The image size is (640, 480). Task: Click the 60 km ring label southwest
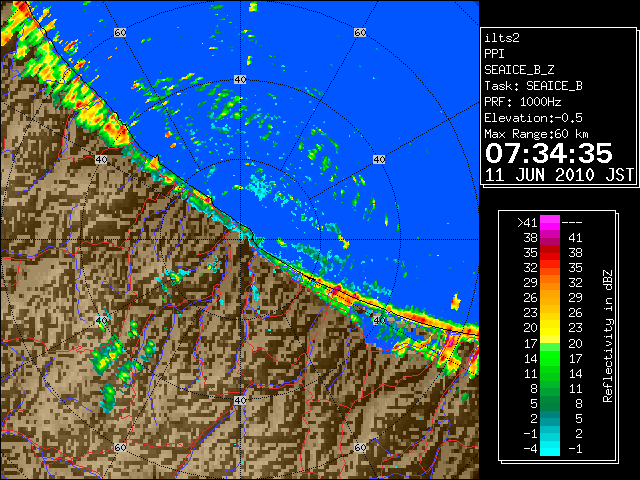120,447
